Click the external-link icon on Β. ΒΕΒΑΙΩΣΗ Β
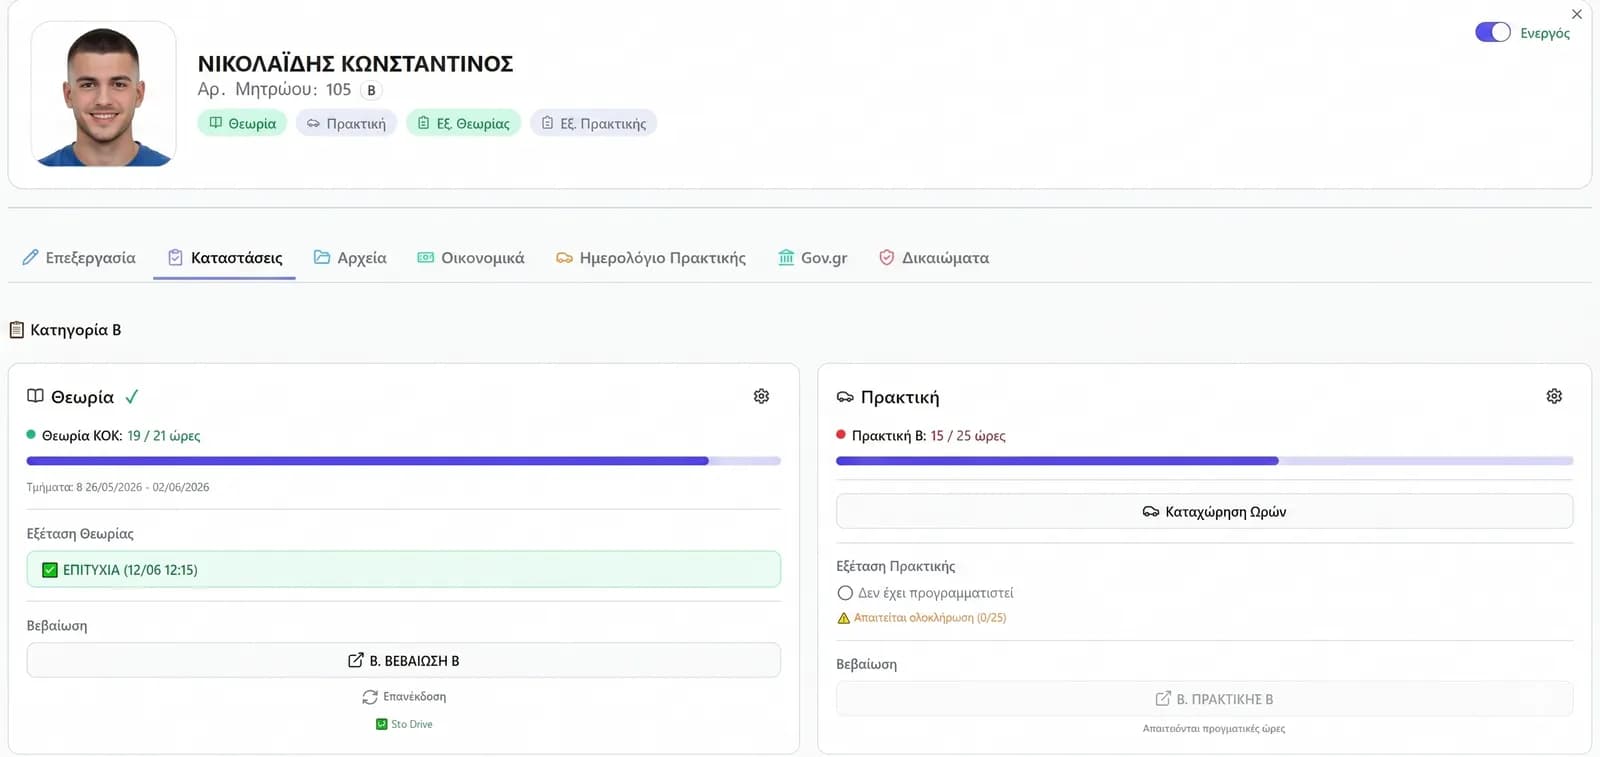 pos(355,660)
